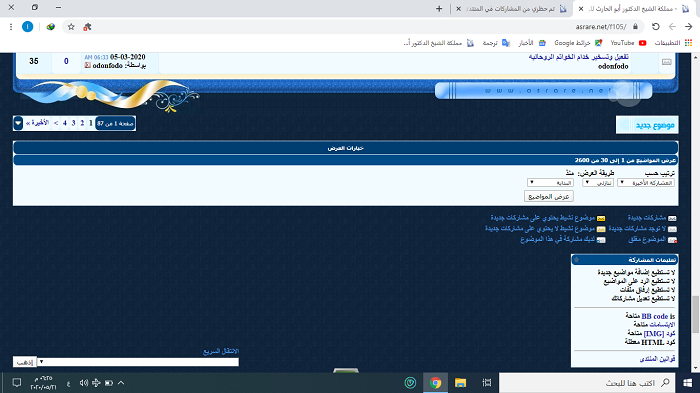Open the Chrome three-dot menu
This screenshot has height=393, width=700.
[11, 27]
